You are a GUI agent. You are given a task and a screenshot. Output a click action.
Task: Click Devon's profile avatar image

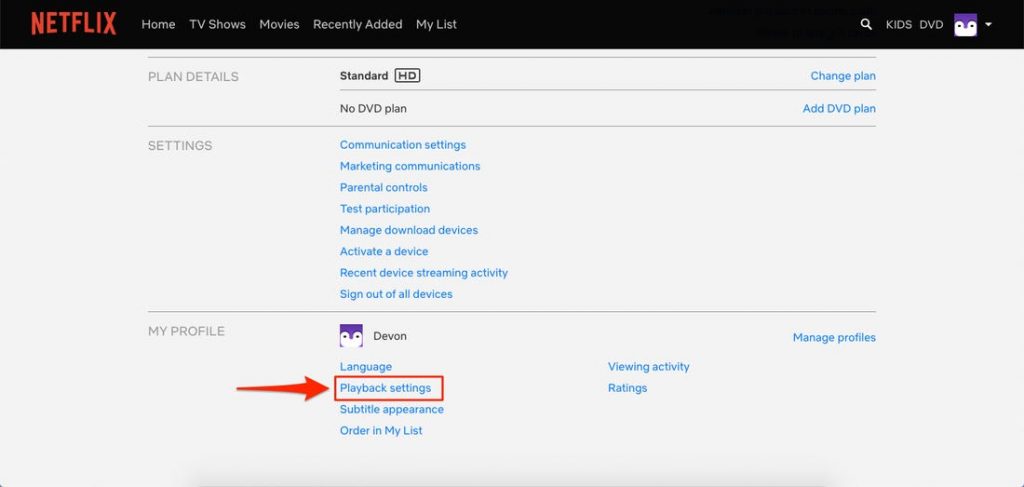[351, 336]
